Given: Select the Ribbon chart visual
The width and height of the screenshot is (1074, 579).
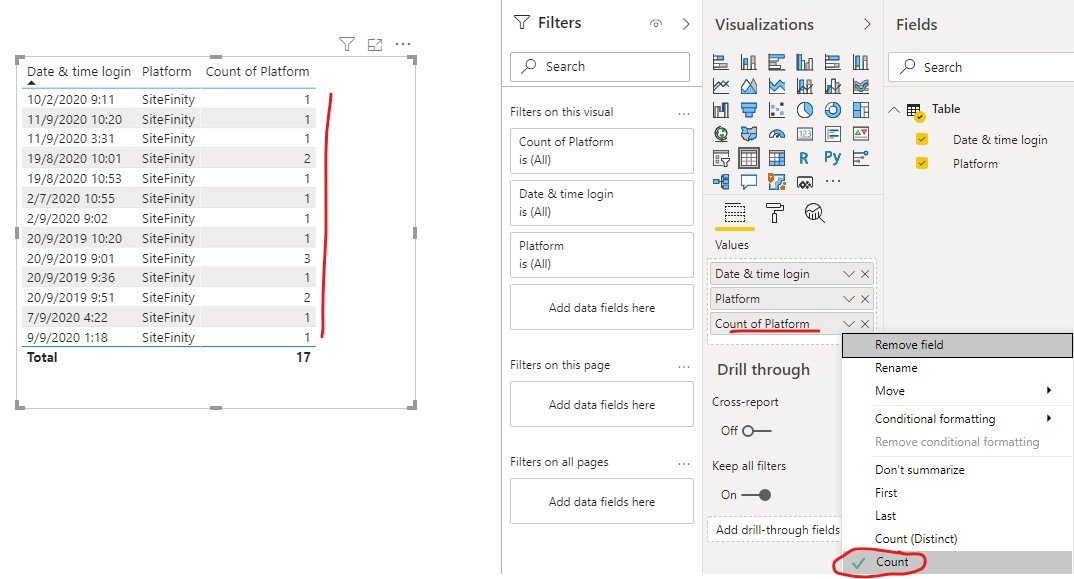Looking at the screenshot, I should pos(860,86).
